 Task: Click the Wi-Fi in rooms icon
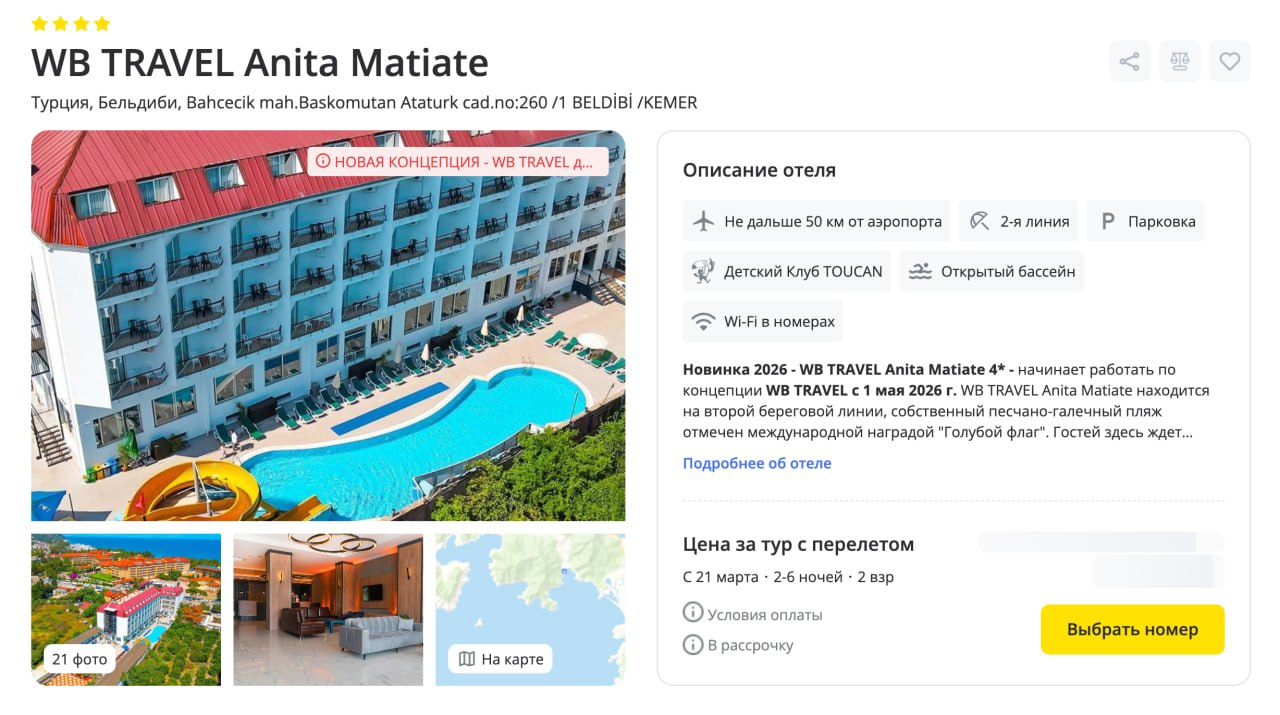pos(704,321)
